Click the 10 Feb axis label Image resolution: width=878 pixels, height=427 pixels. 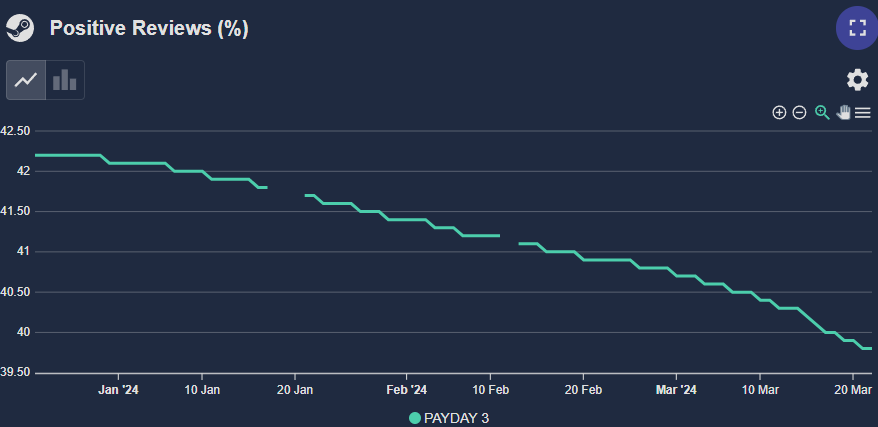coord(490,390)
